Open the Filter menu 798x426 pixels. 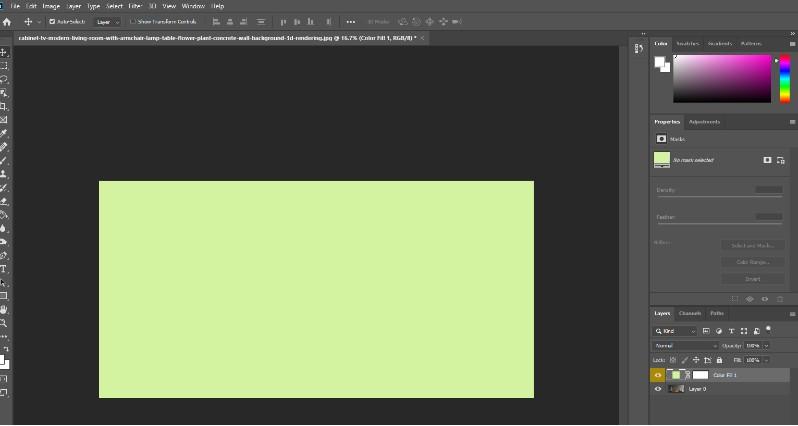coord(135,6)
